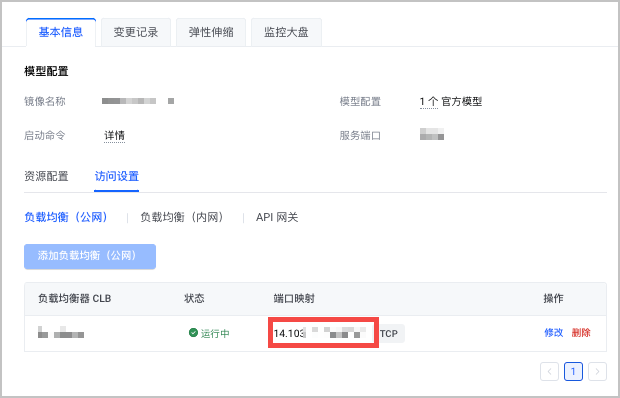Click the green 运行中 status icon
Screen dimensions: 620x398
[193, 333]
